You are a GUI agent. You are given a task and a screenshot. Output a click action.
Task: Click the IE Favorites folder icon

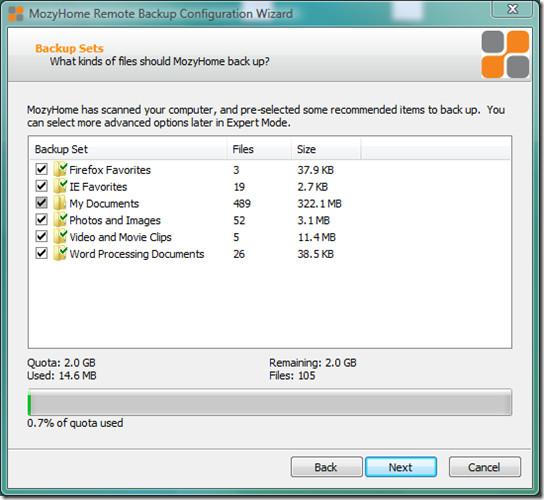pyautogui.click(x=60, y=186)
